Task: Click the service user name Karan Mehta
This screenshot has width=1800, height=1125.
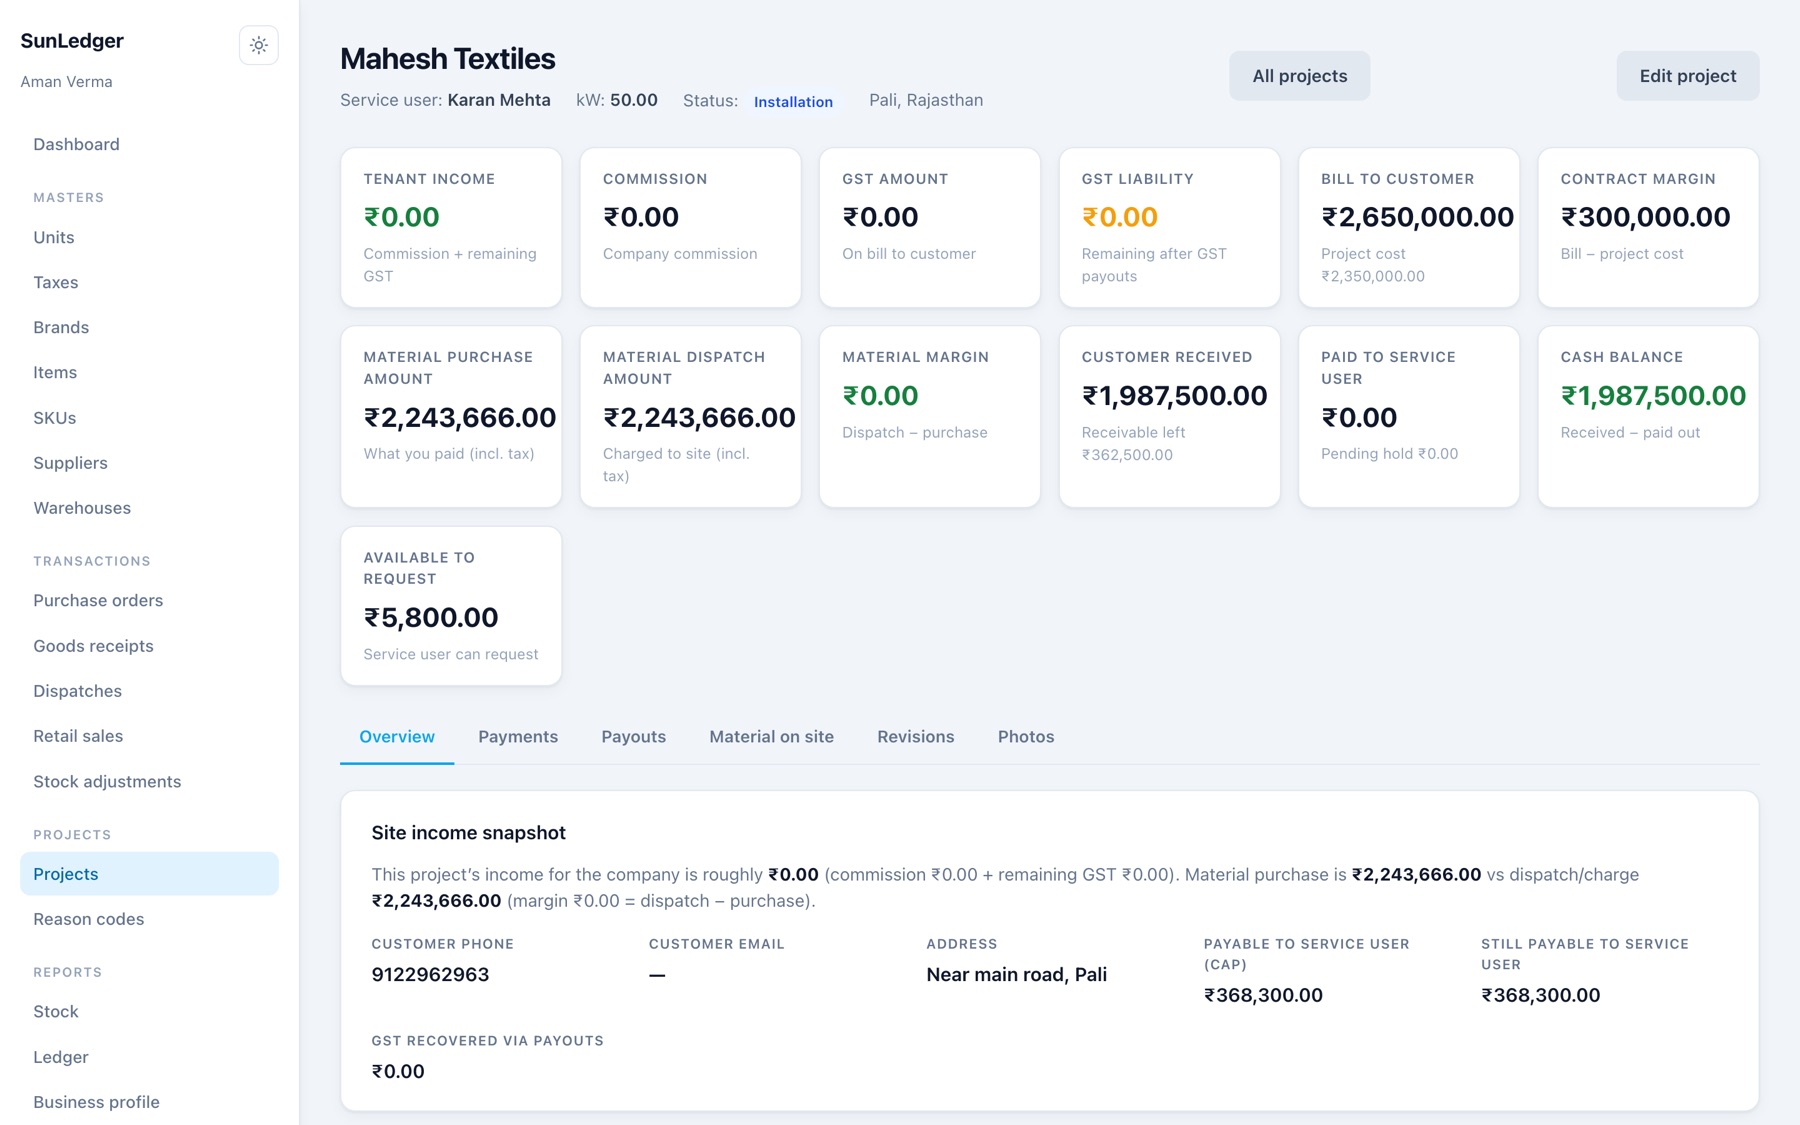Action: click(x=499, y=100)
